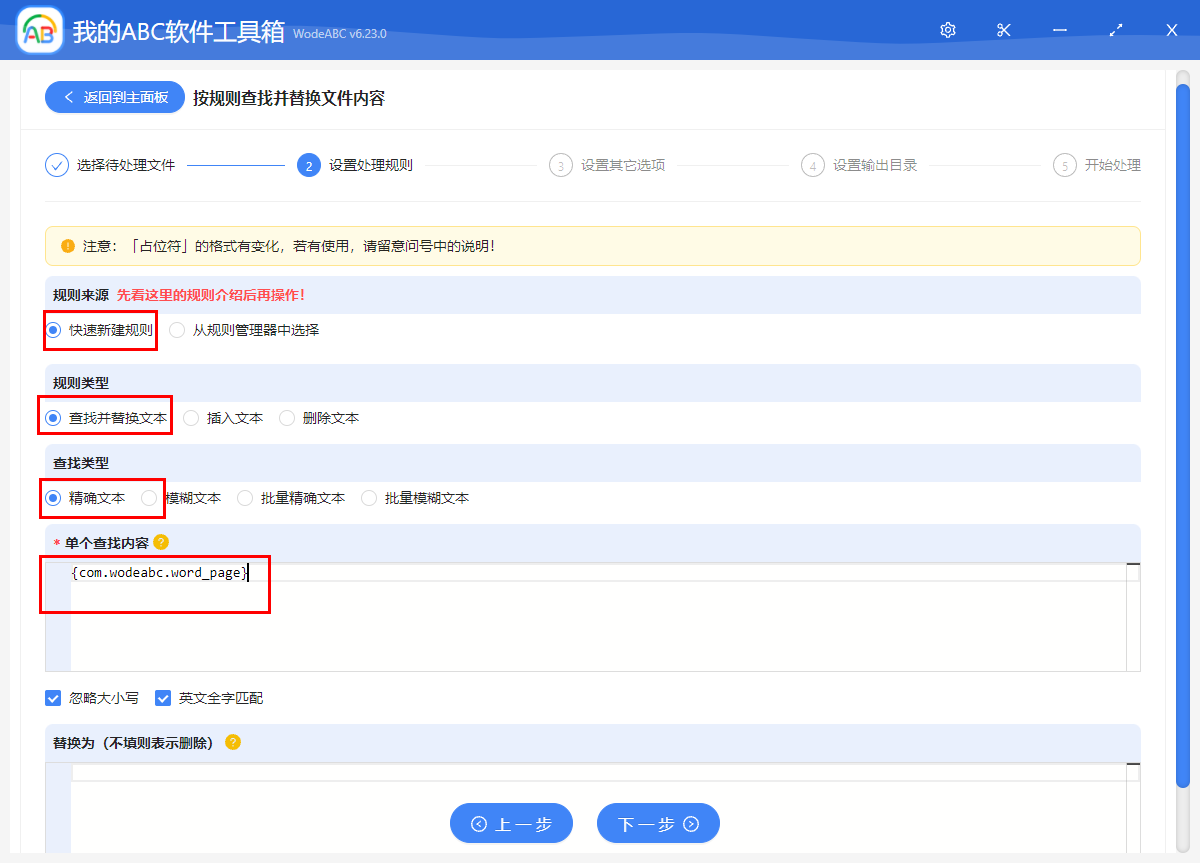Click the ABC toolbox logo icon
The height and width of the screenshot is (863, 1200).
pos(38,30)
